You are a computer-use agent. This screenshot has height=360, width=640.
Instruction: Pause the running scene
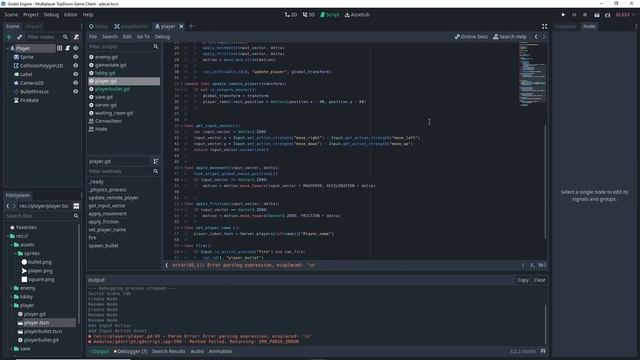pyautogui.click(x=574, y=15)
